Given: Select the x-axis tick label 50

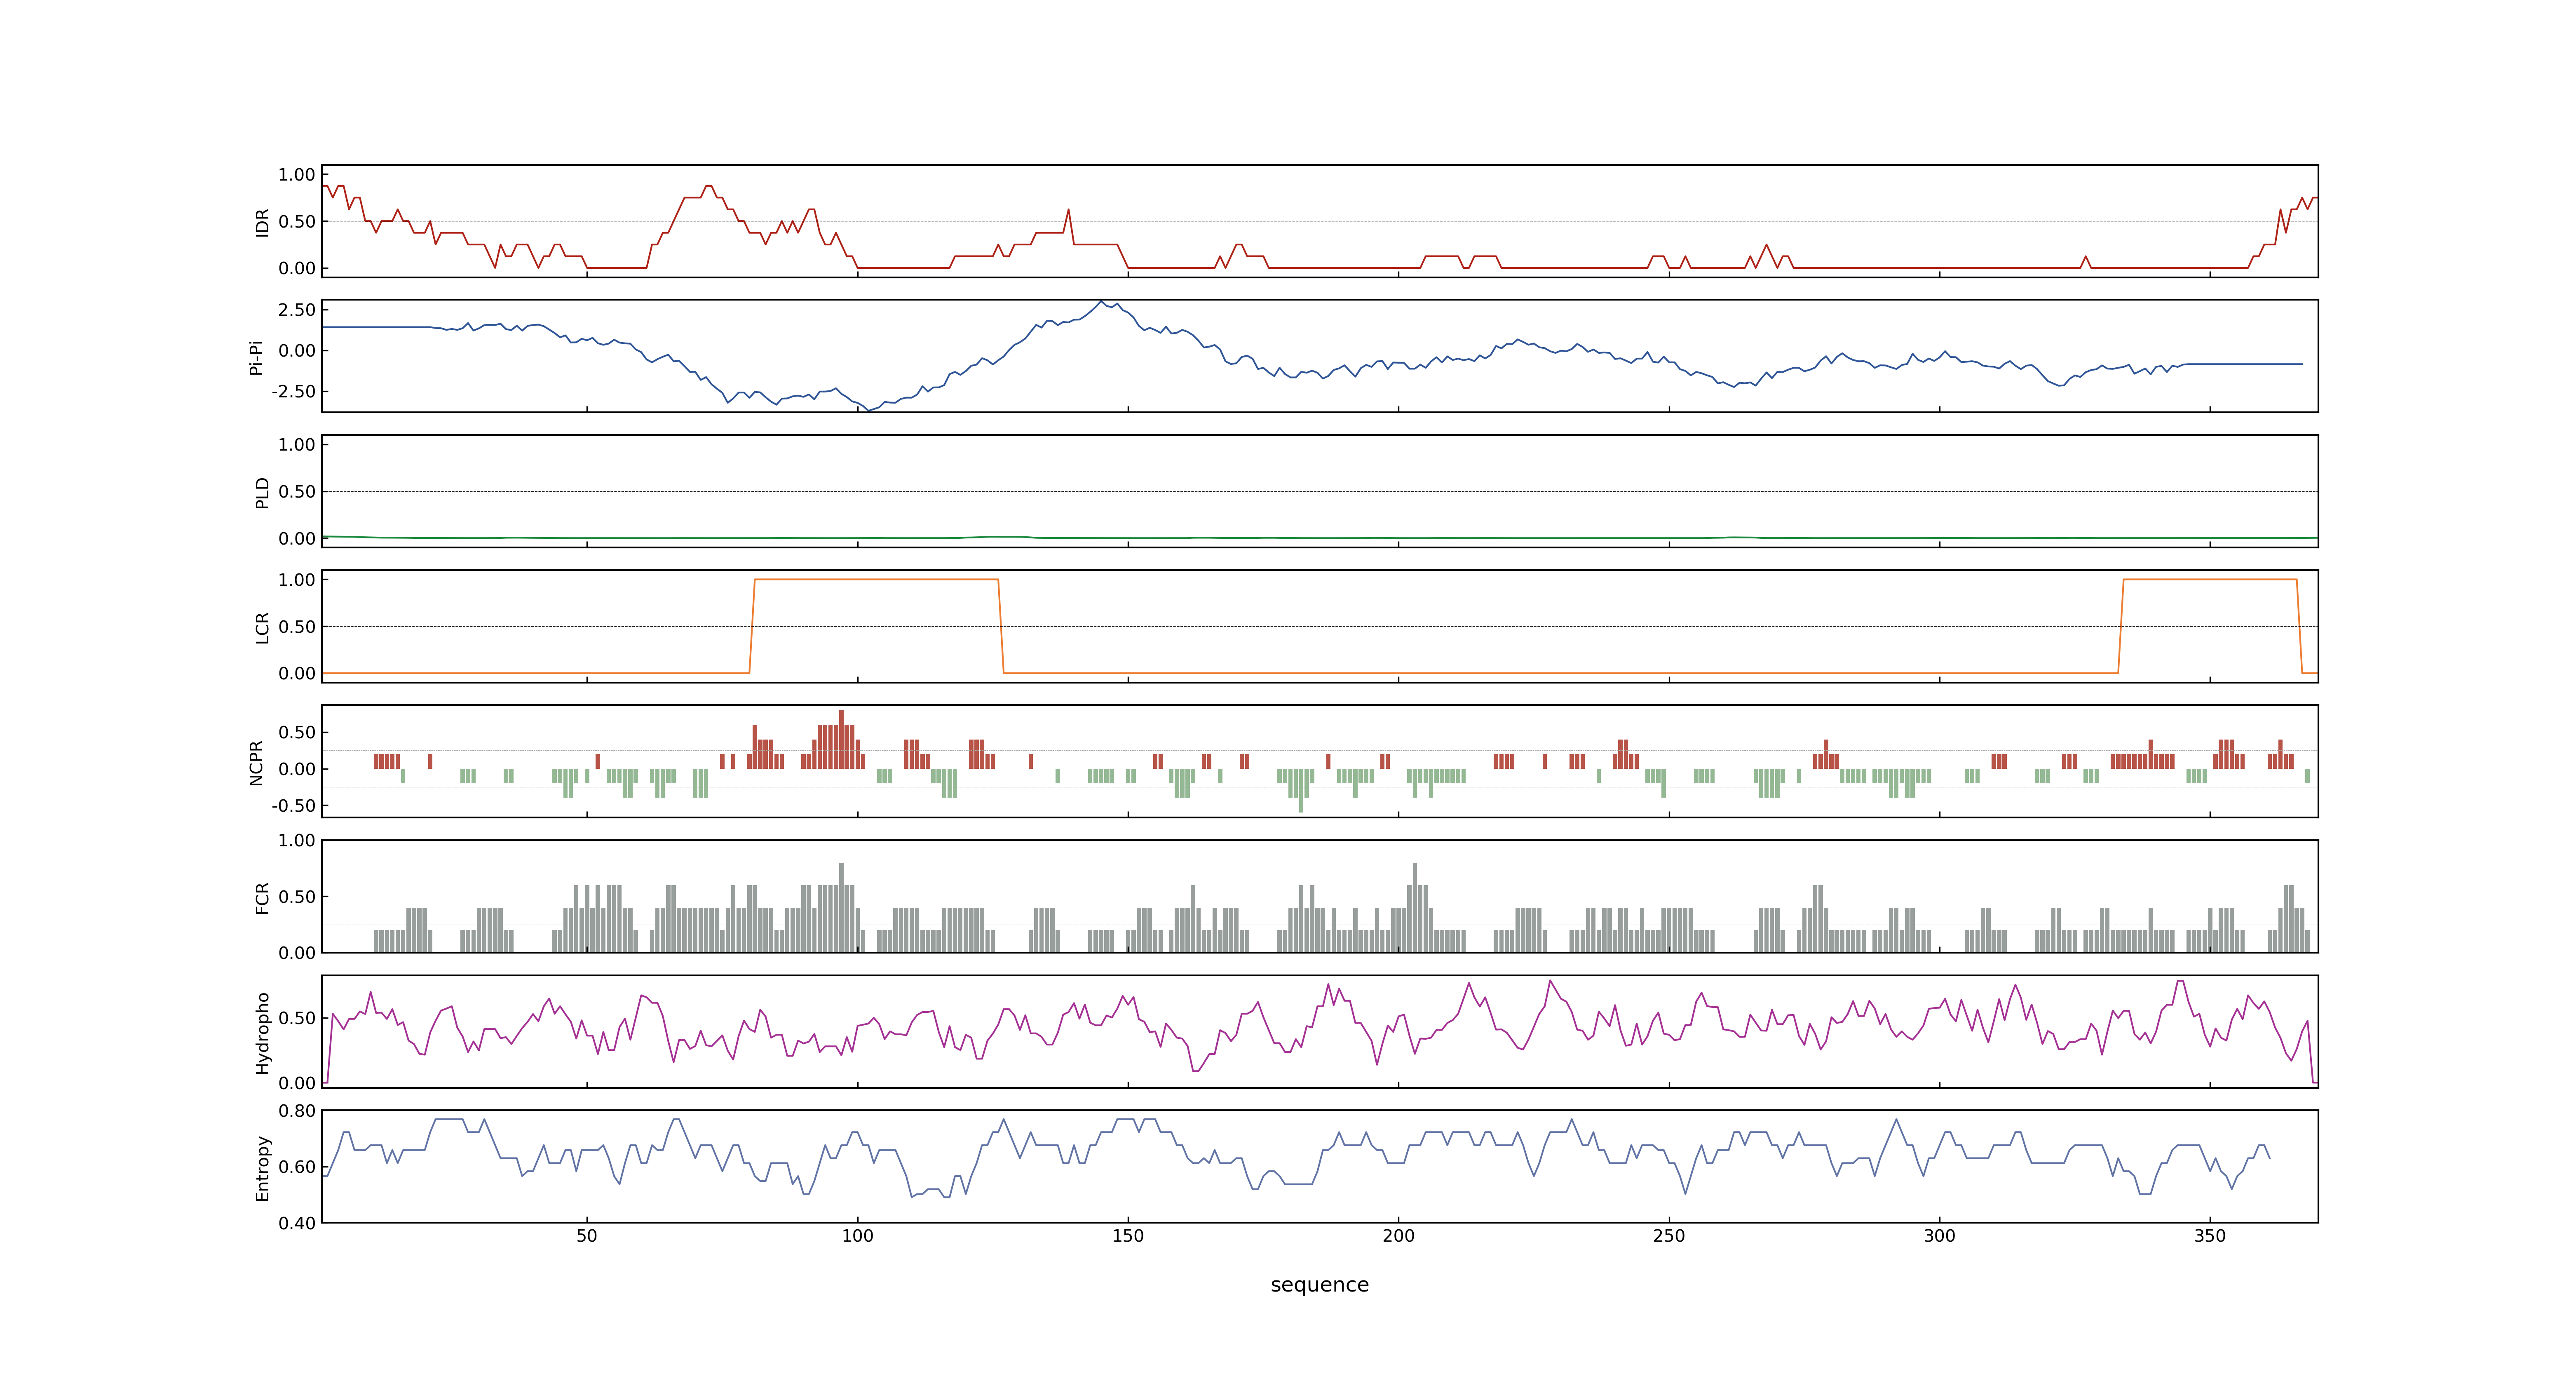Looking at the screenshot, I should pos(587,1236).
